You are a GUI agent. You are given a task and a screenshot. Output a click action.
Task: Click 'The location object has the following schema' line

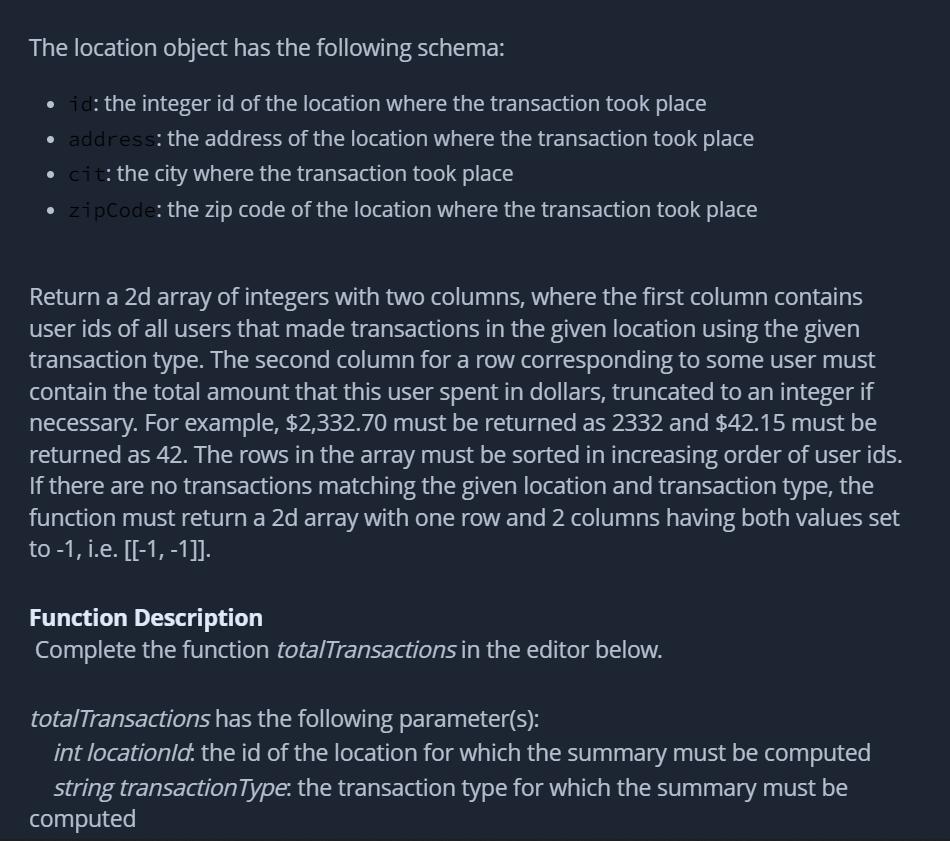(x=267, y=48)
